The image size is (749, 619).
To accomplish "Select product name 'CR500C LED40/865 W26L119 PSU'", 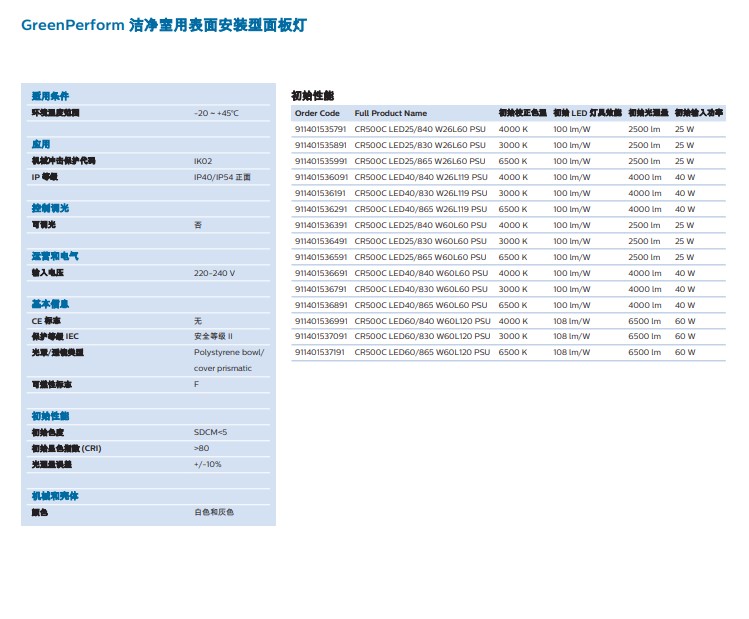I will click(421, 209).
